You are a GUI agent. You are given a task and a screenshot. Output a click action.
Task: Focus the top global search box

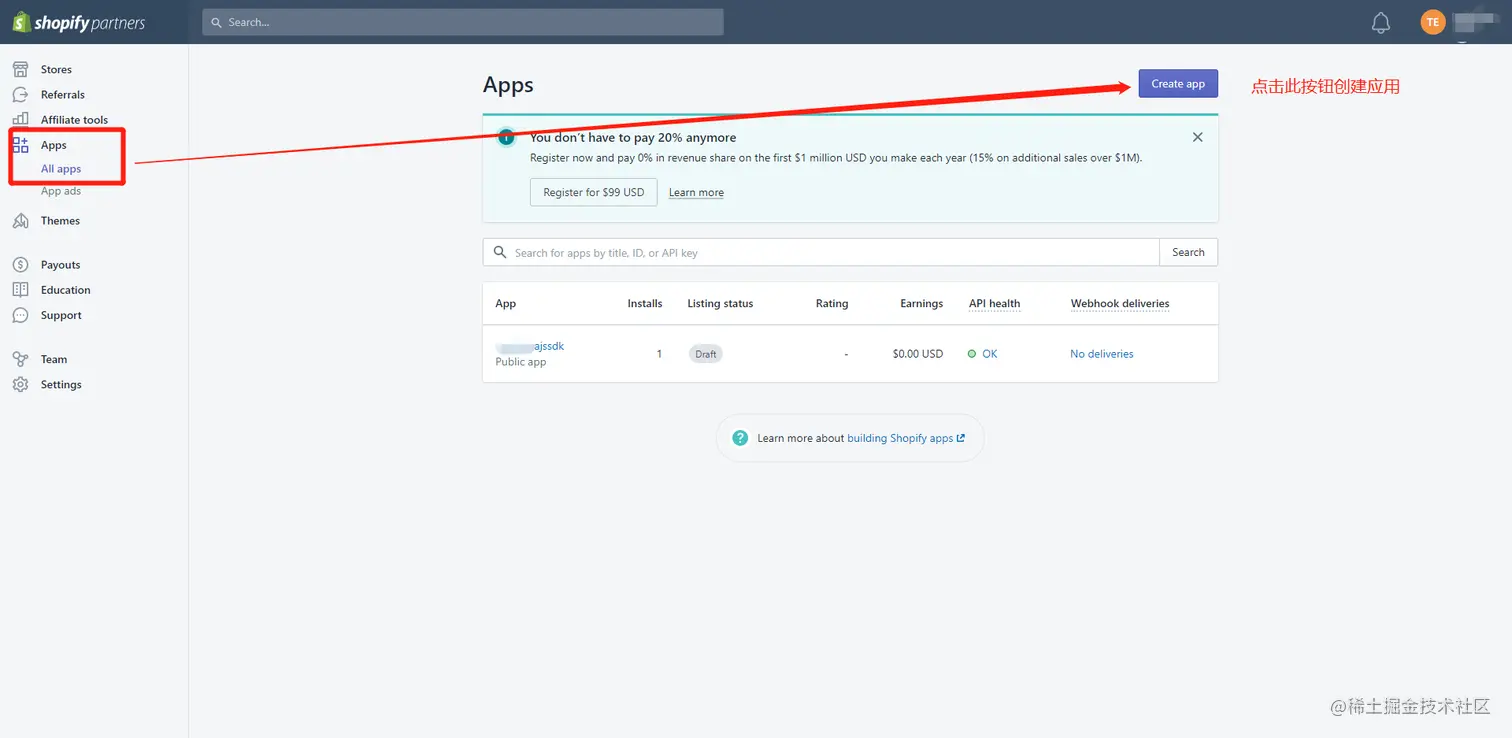(x=463, y=22)
